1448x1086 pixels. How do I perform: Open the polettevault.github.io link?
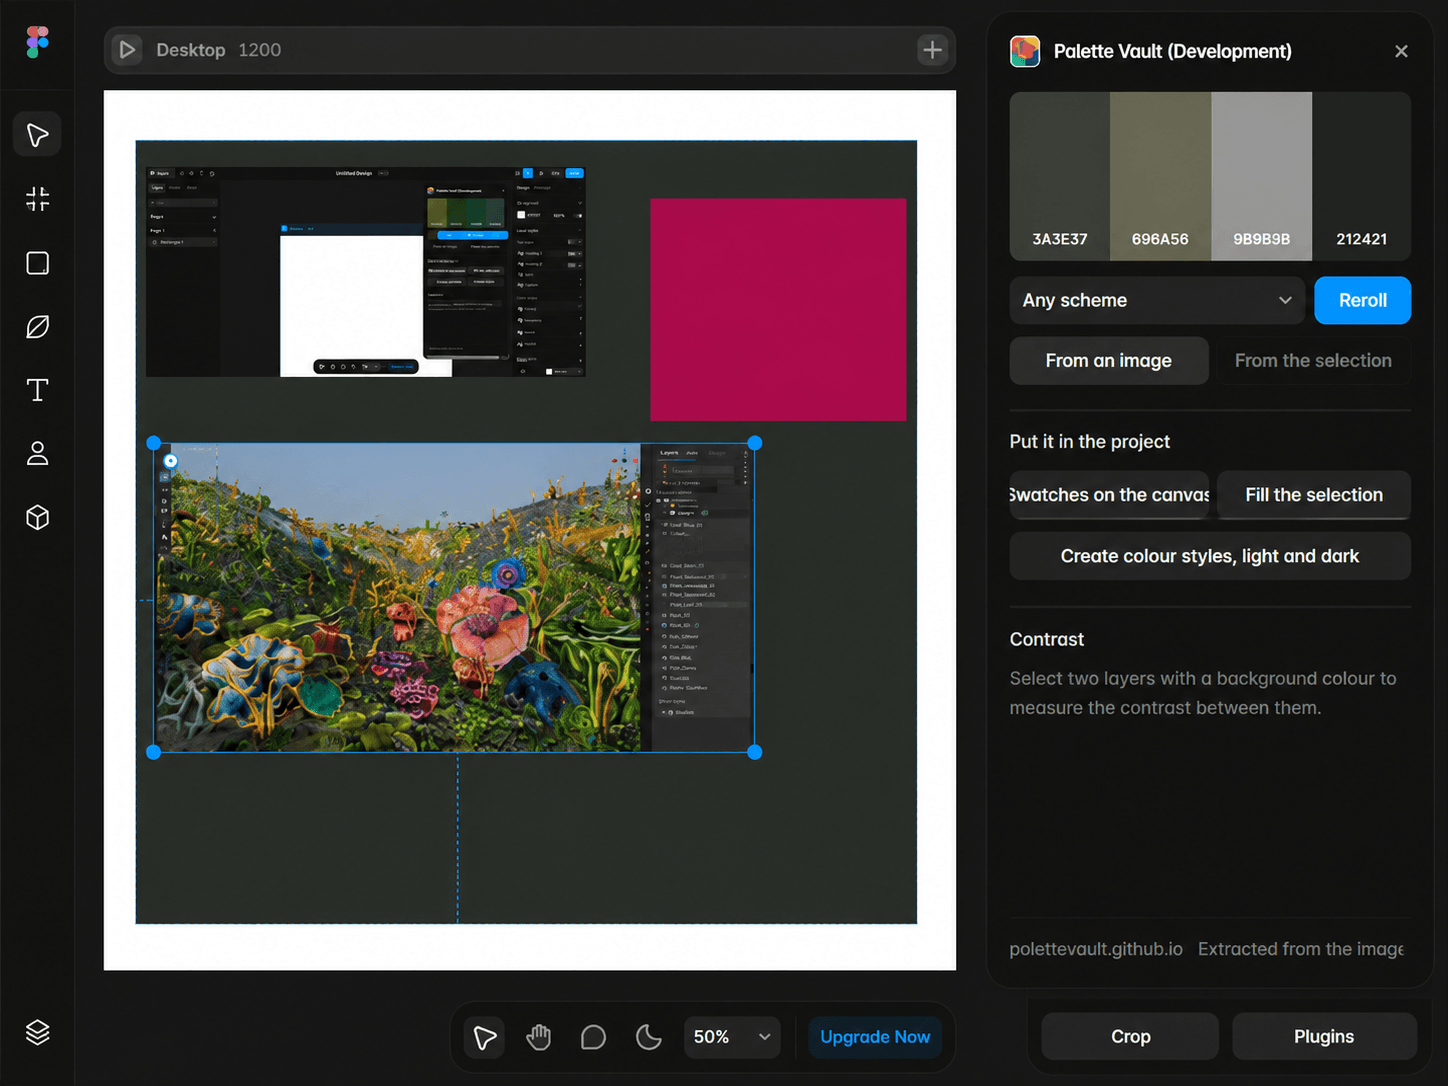pyautogui.click(x=1096, y=949)
